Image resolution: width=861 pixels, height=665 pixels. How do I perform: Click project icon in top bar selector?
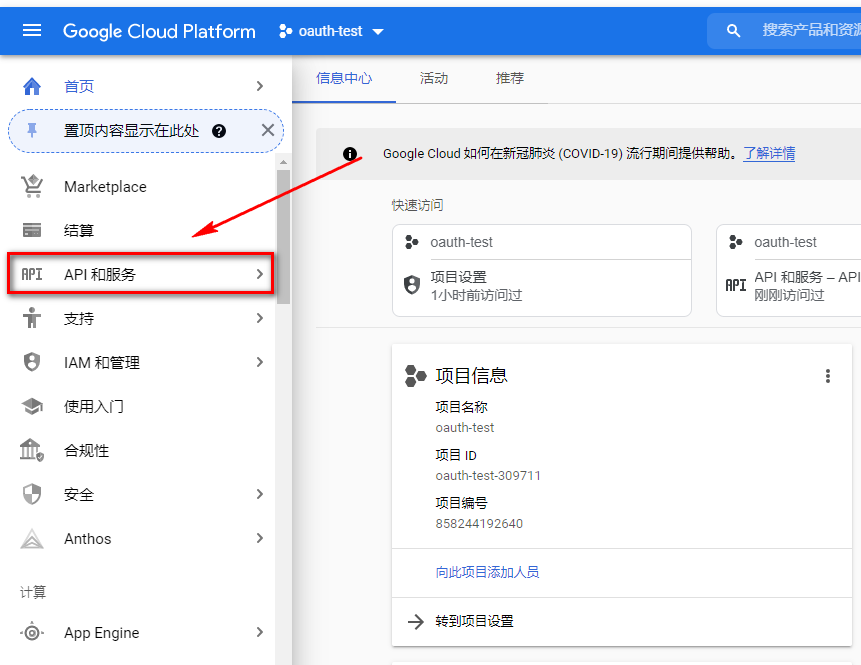tap(286, 31)
